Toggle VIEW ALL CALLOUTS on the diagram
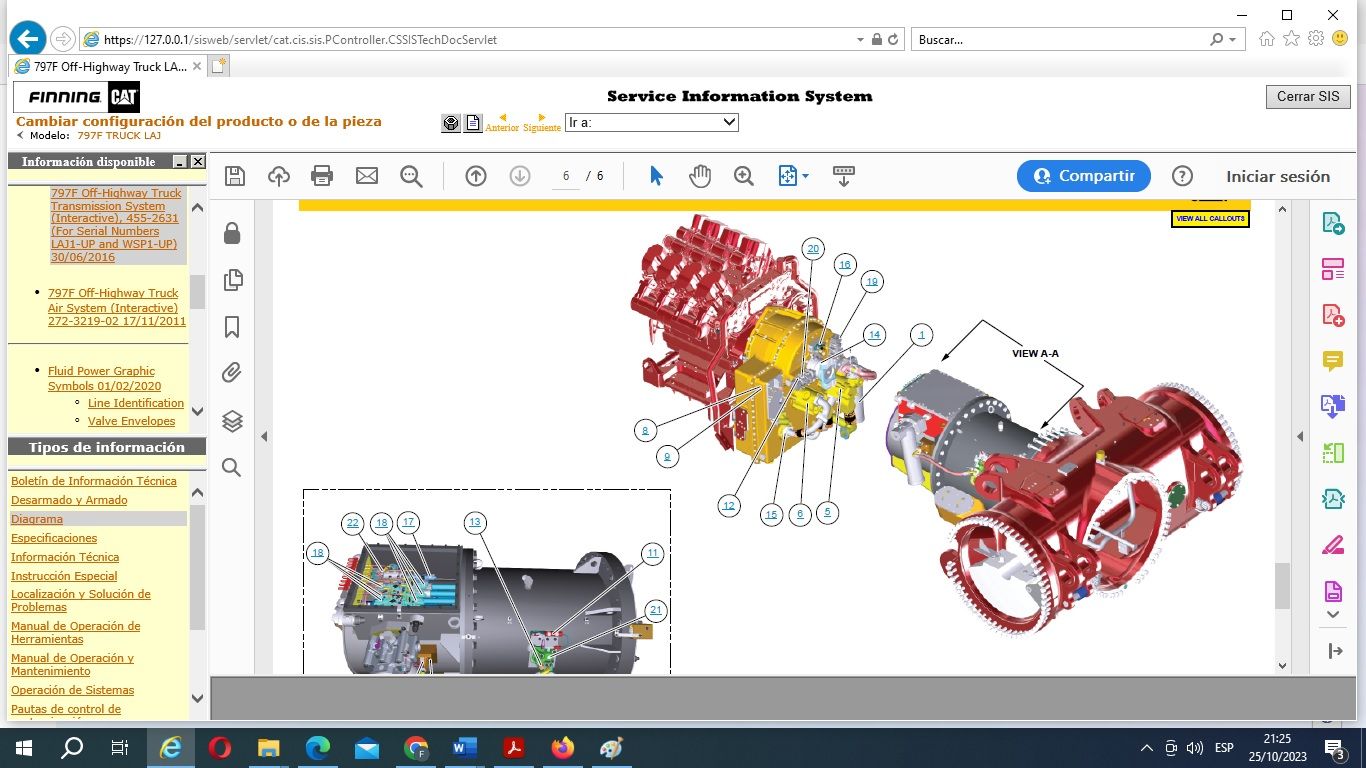Image resolution: width=1366 pixels, height=768 pixels. click(1209, 218)
